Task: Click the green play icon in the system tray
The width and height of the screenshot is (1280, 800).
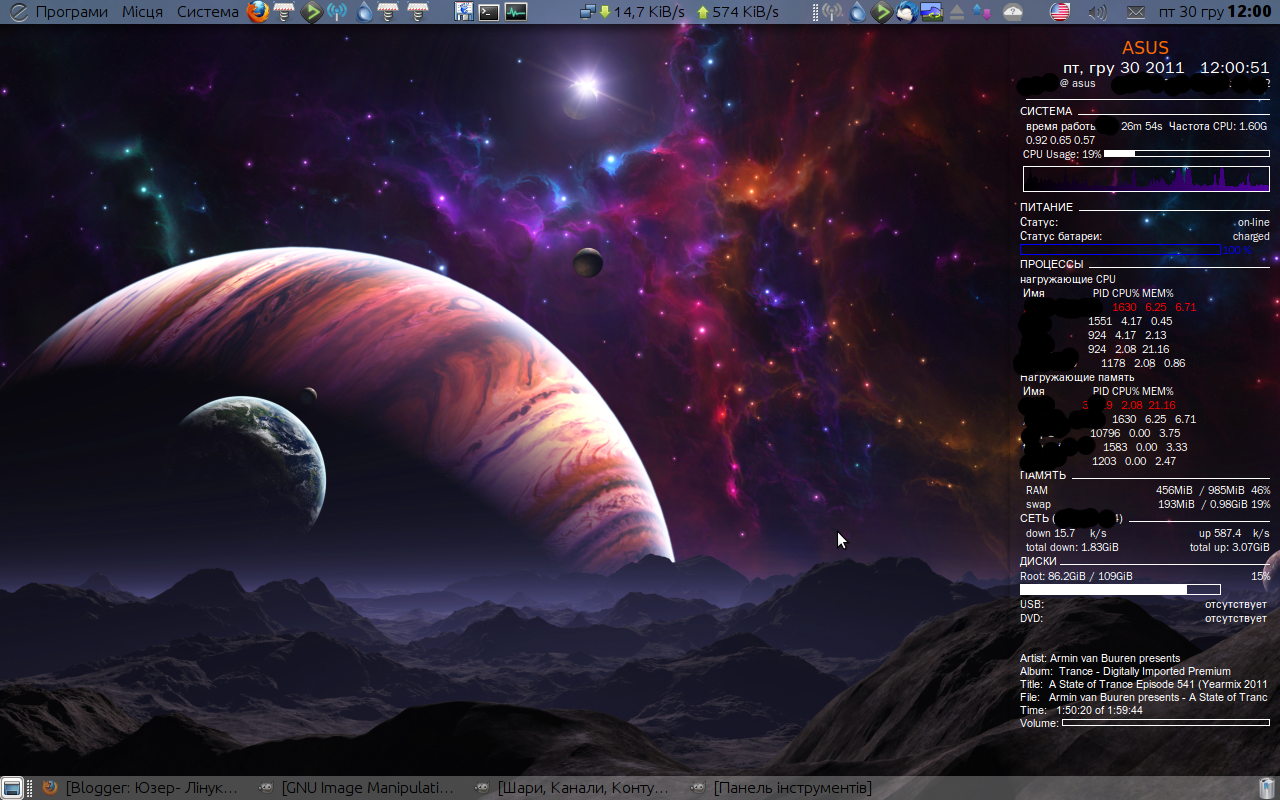Action: click(882, 12)
